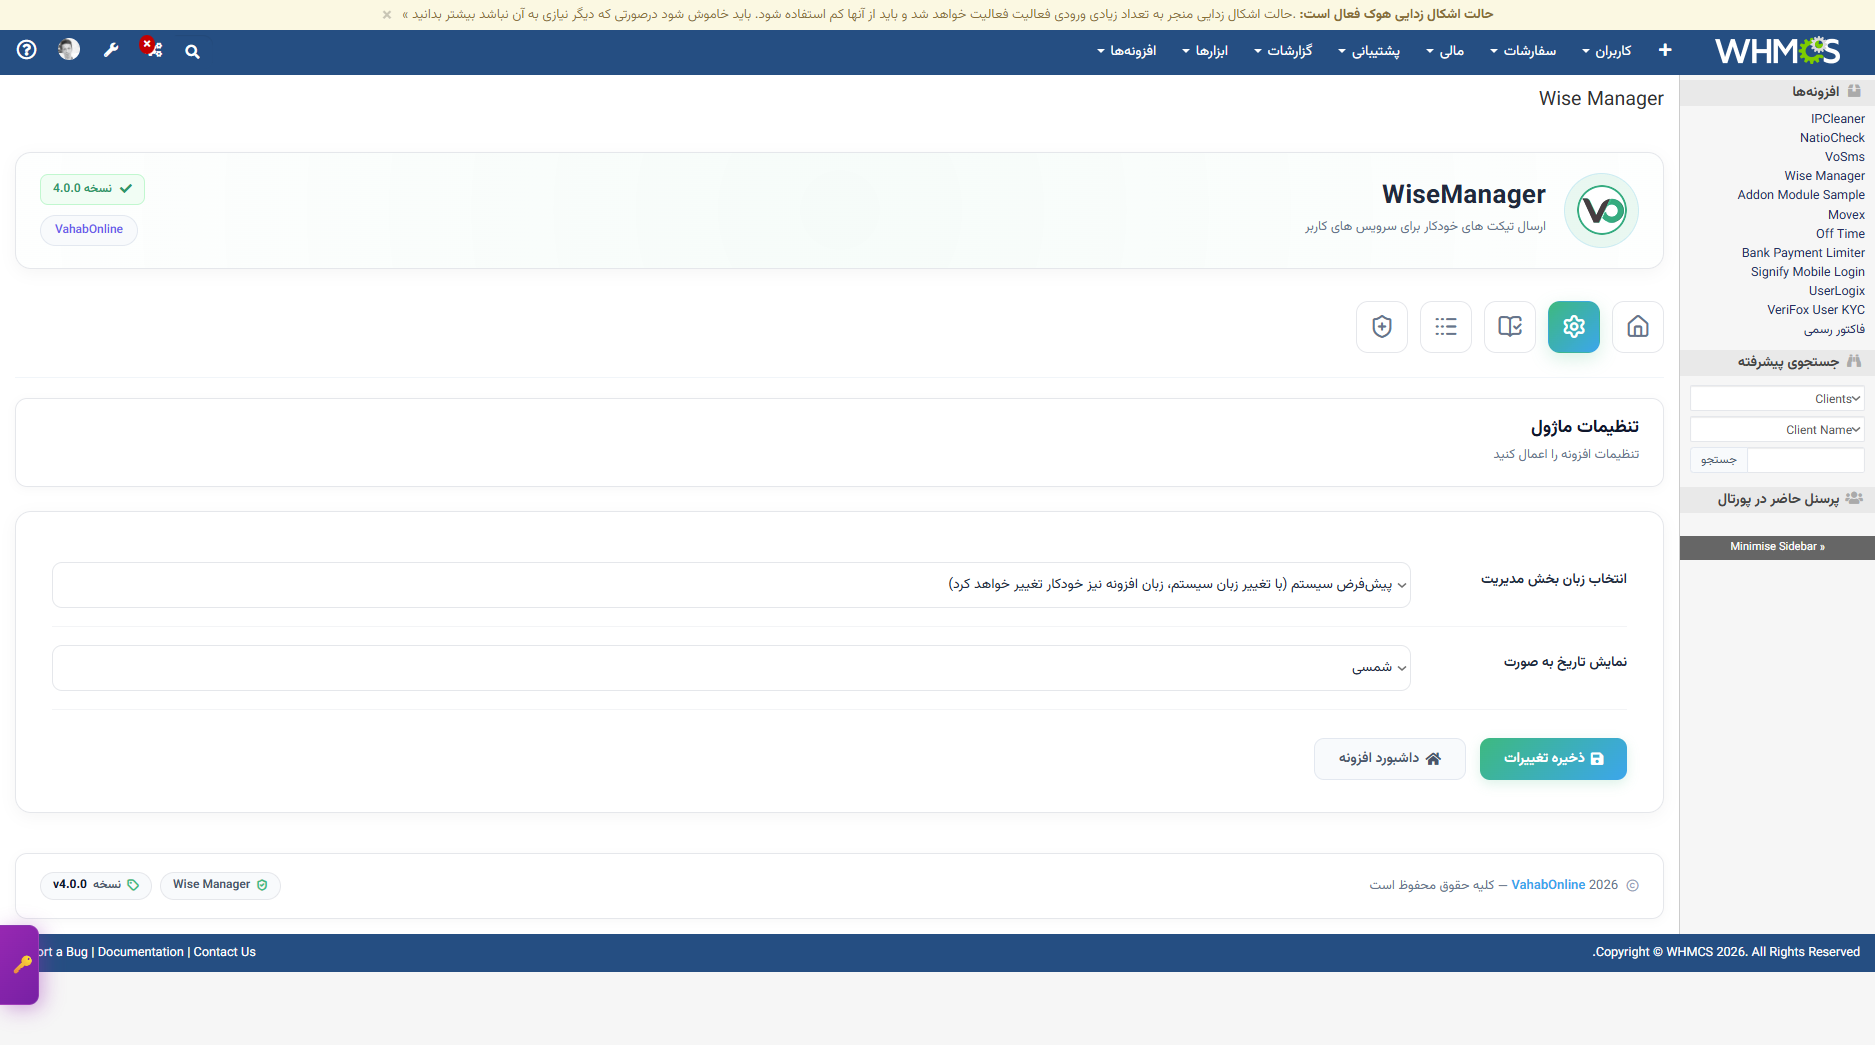
Task: Click the purple key widget
Action: click(x=20, y=964)
